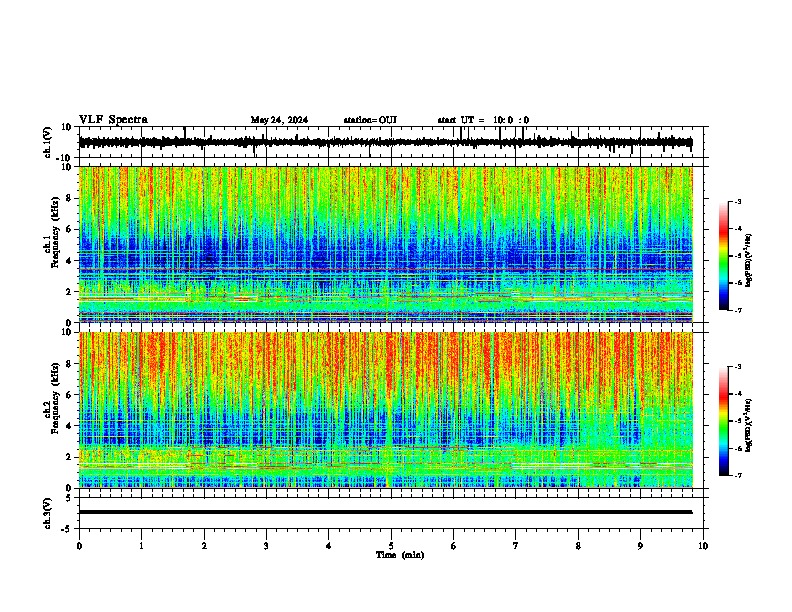Image resolution: width=792 pixels, height=612 pixels.
Task: Click the ch.2 frequency spectrogram panel
Action: click(x=385, y=410)
